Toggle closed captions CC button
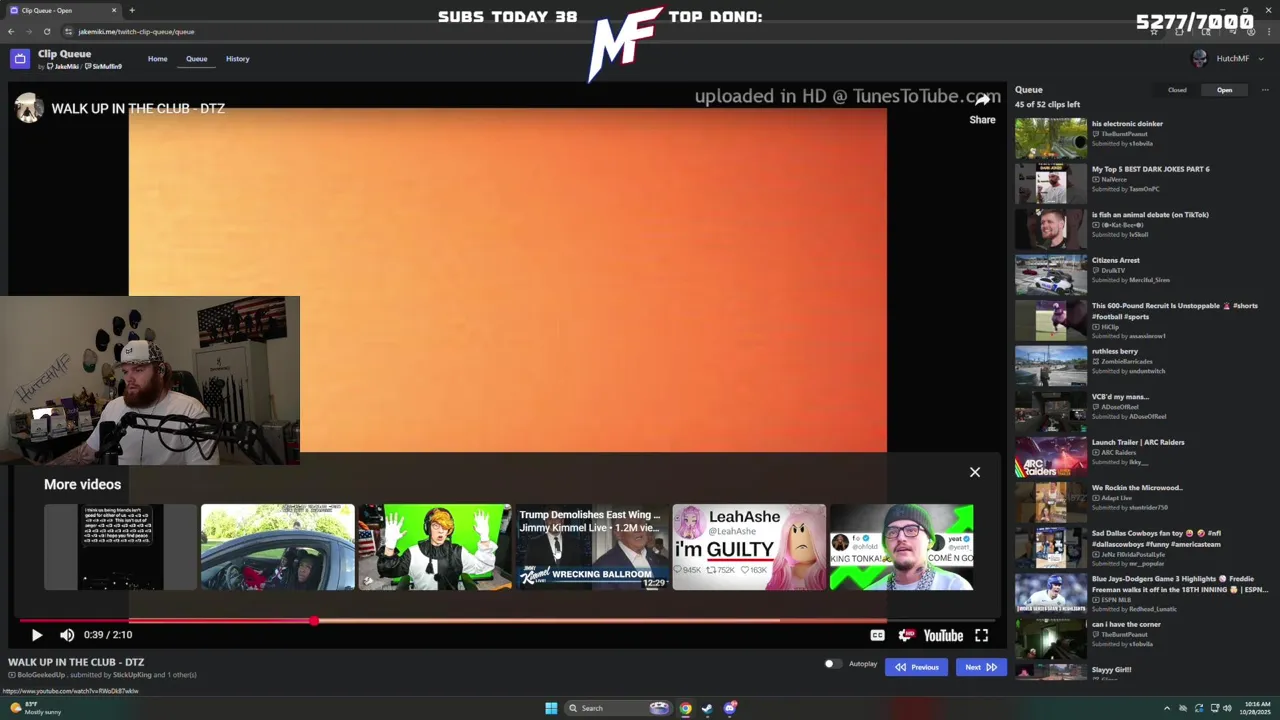This screenshot has height=720, width=1280. click(x=877, y=635)
